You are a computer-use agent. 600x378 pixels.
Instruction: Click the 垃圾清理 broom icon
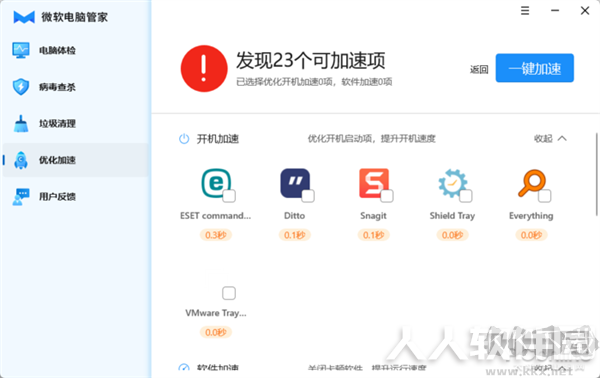point(21,124)
